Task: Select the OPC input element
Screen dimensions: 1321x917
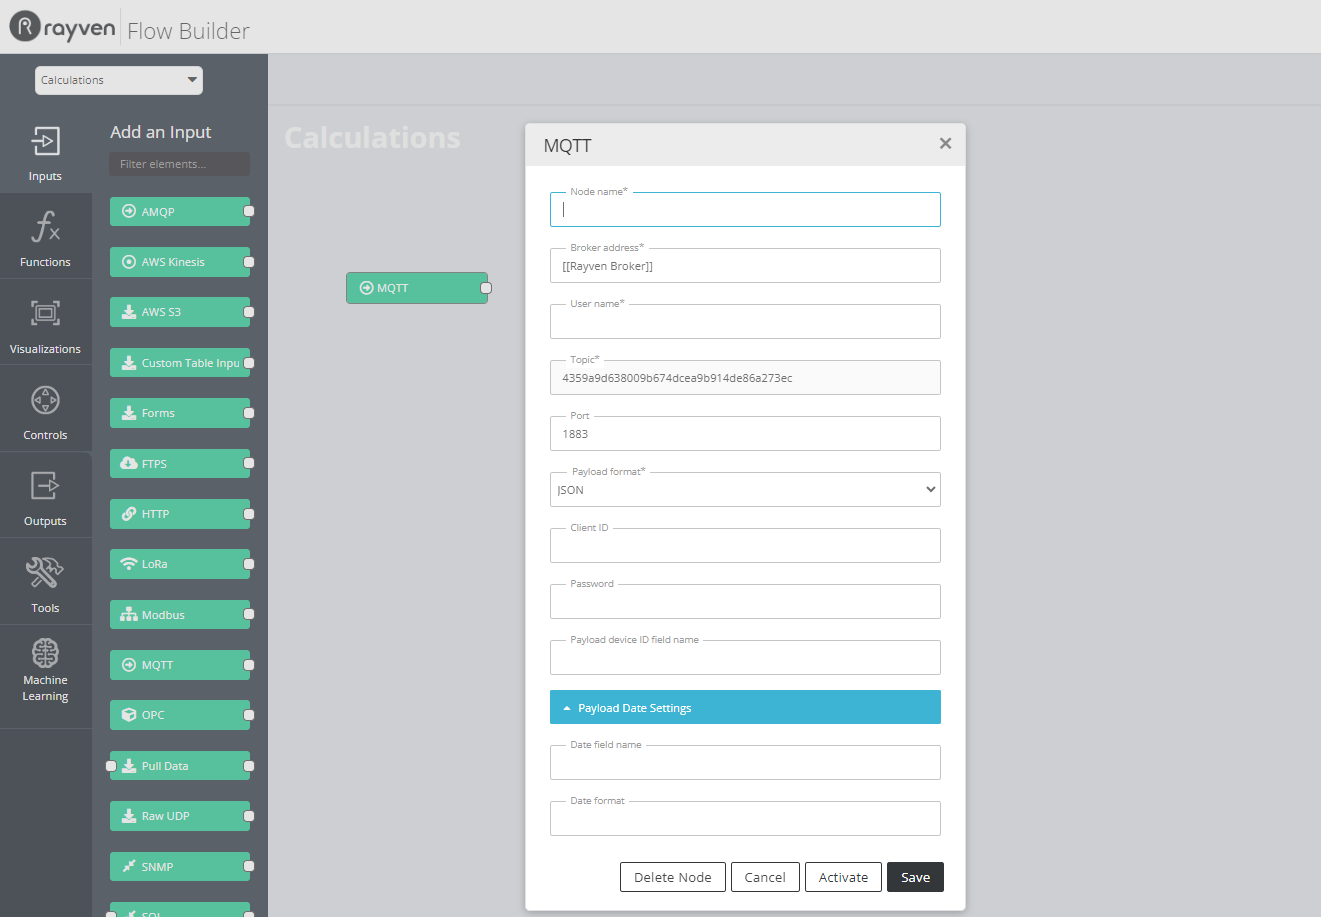Action: [x=180, y=715]
